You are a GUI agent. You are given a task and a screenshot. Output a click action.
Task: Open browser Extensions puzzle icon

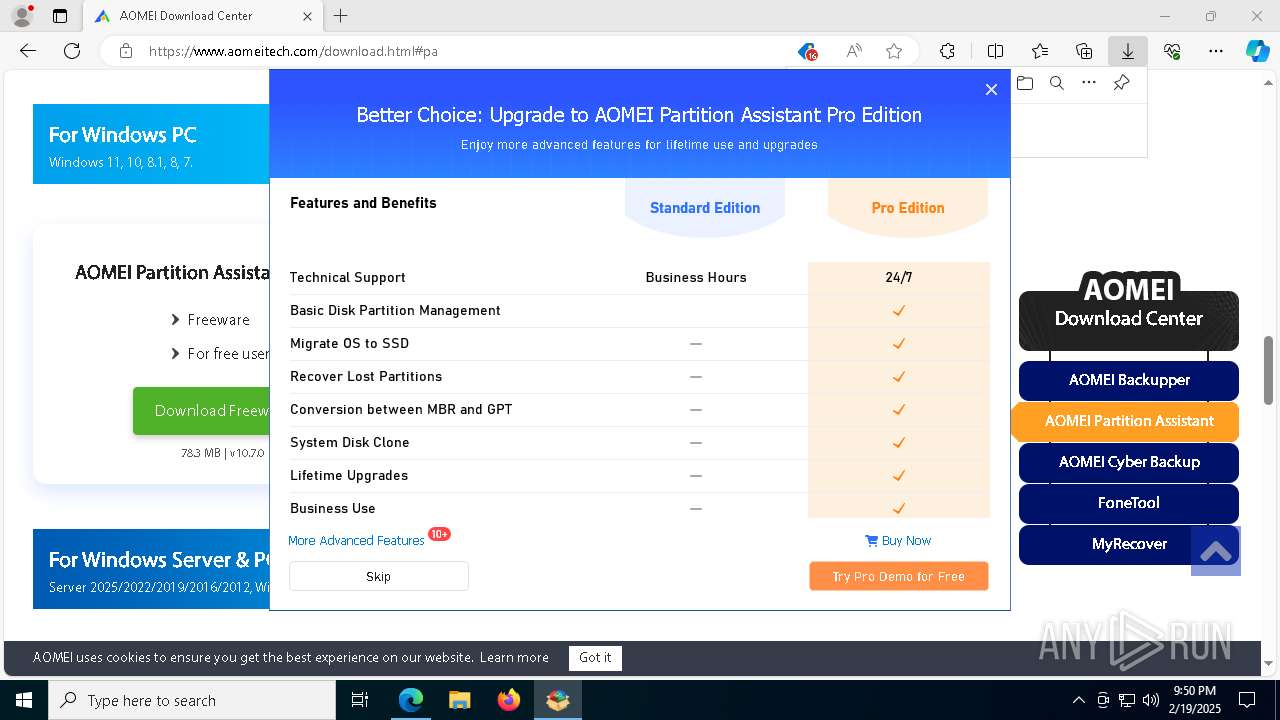tap(948, 51)
